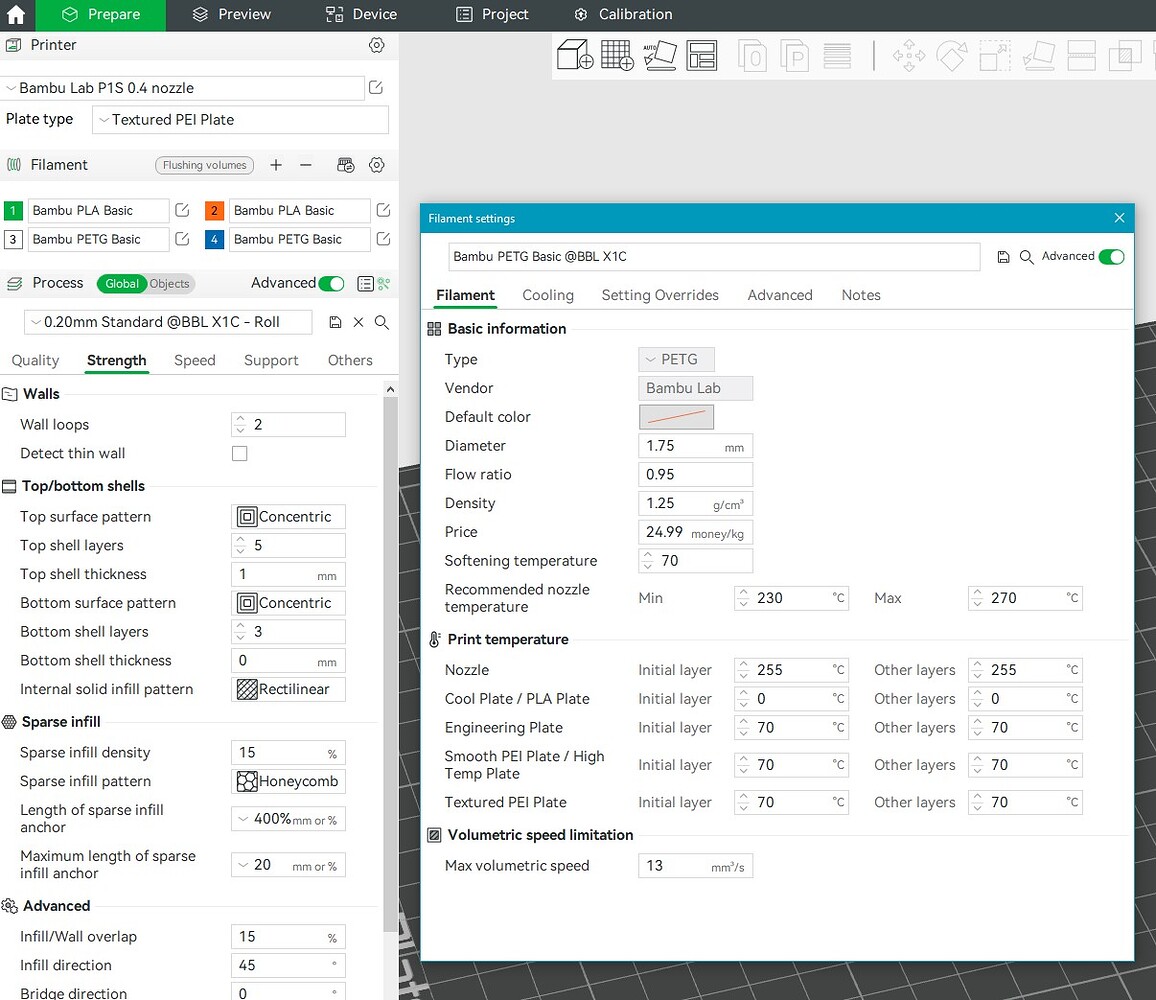The height and width of the screenshot is (1000, 1156).
Task: Switch to the Preview tab
Action: (231, 15)
